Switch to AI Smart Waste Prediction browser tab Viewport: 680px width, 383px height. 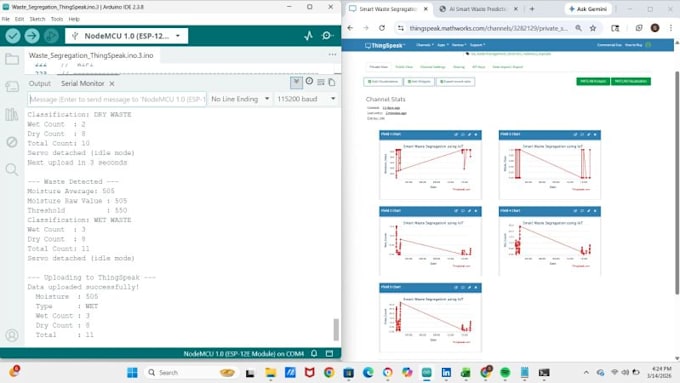[x=477, y=9]
